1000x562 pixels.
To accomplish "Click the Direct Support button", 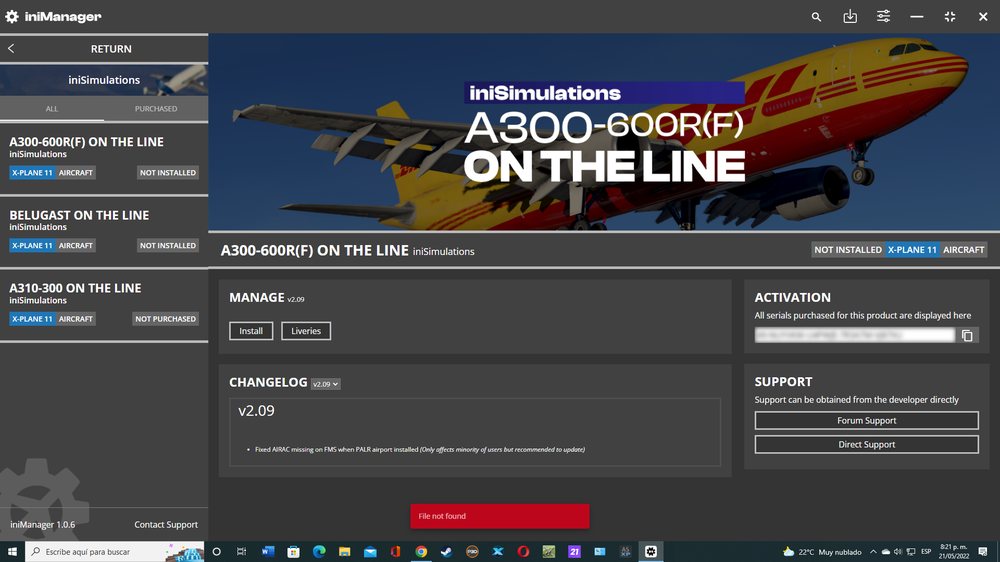I will (866, 445).
